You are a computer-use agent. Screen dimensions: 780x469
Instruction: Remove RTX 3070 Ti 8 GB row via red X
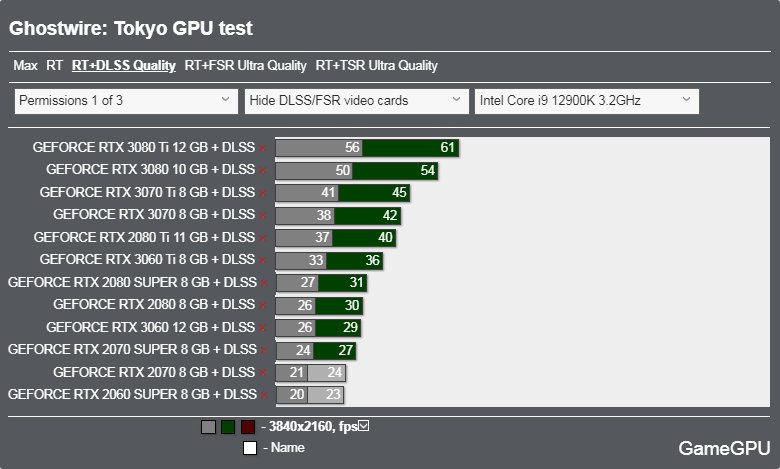click(x=263, y=193)
